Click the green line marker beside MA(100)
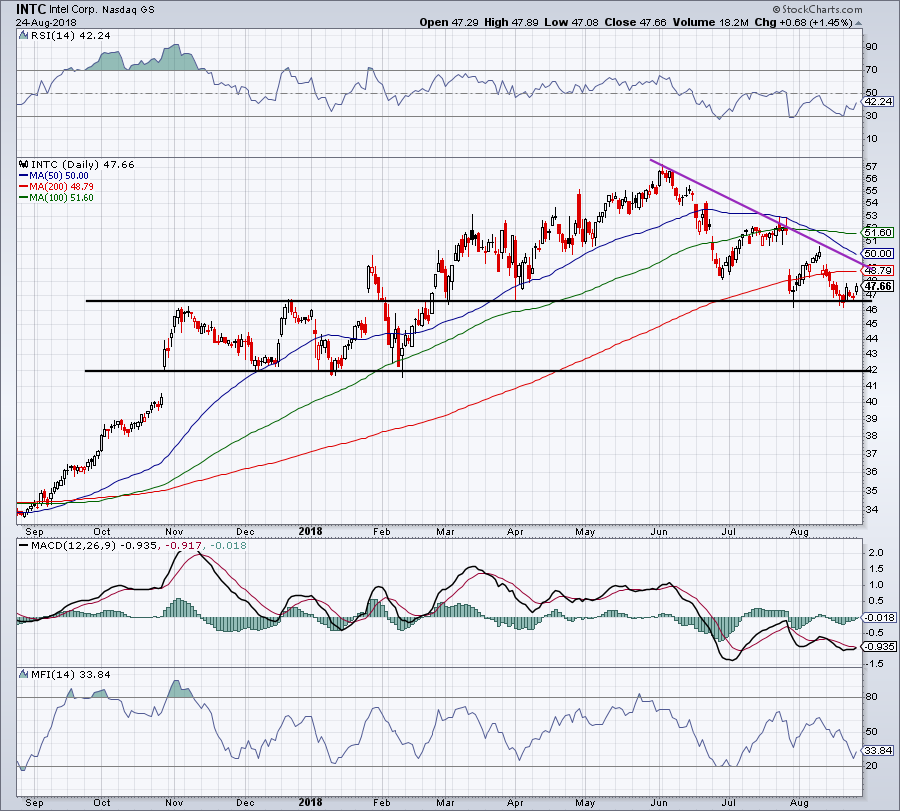The image size is (900, 811). click(24, 197)
